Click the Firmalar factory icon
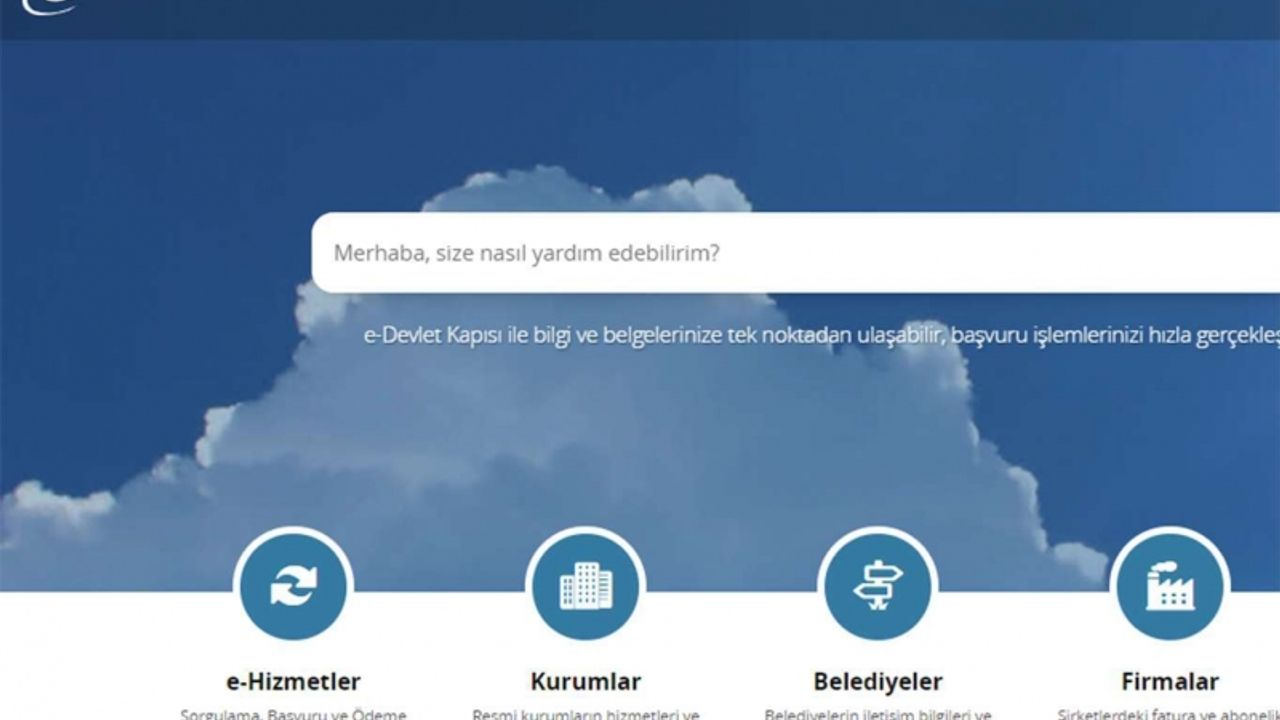The width and height of the screenshot is (1280, 720). tap(1169, 586)
